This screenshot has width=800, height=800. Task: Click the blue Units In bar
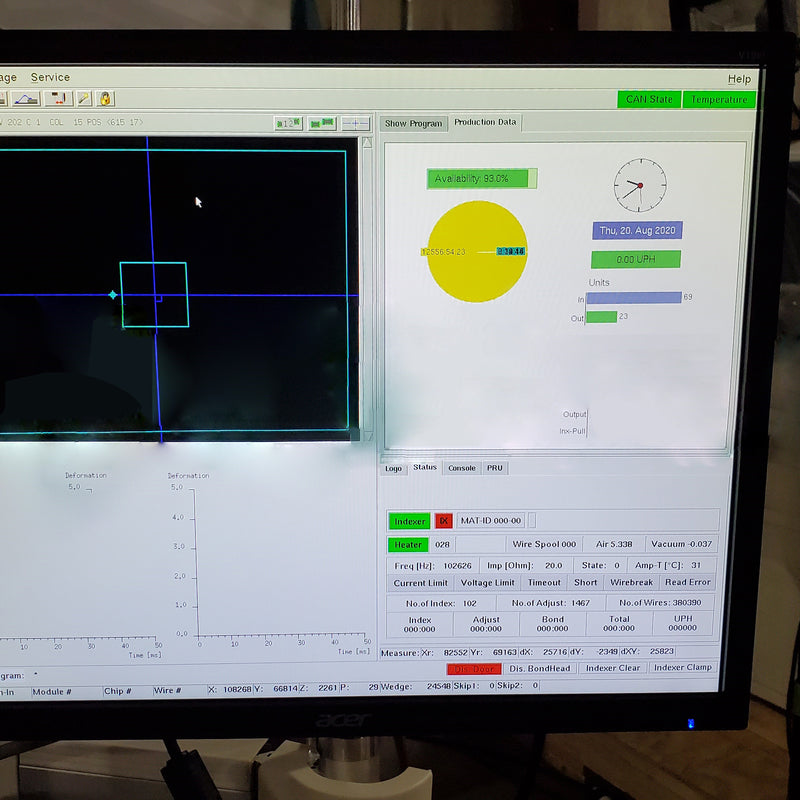click(634, 297)
